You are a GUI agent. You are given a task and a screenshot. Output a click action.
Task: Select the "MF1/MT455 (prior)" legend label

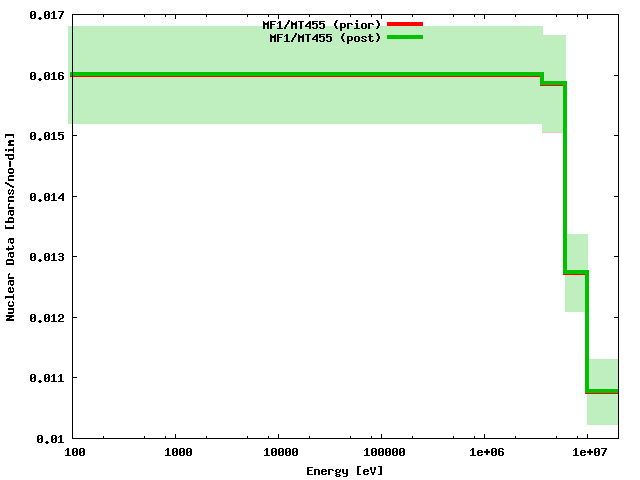pos(315,24)
